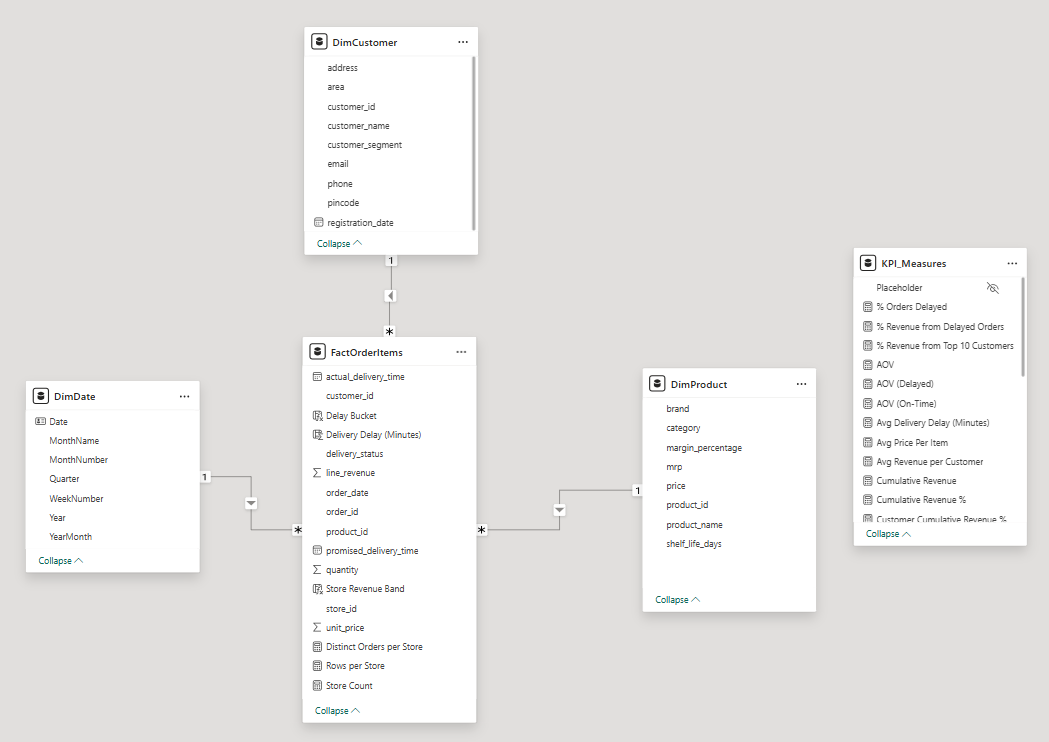Toggle the hidden eye icon beside Placeholder
The image size is (1049, 742).
992,288
